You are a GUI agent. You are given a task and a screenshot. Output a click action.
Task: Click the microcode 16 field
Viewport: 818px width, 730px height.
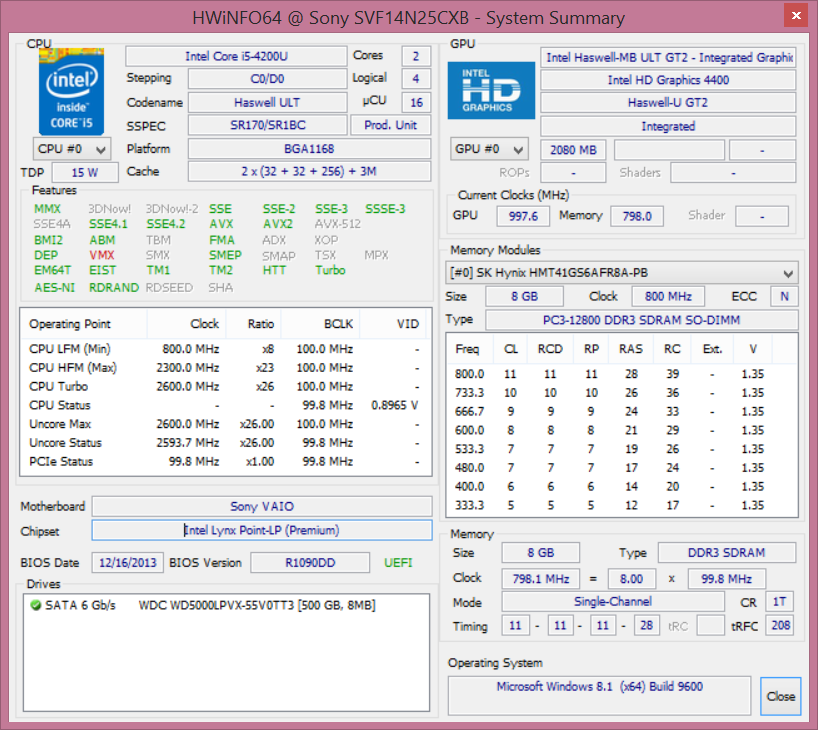point(416,102)
